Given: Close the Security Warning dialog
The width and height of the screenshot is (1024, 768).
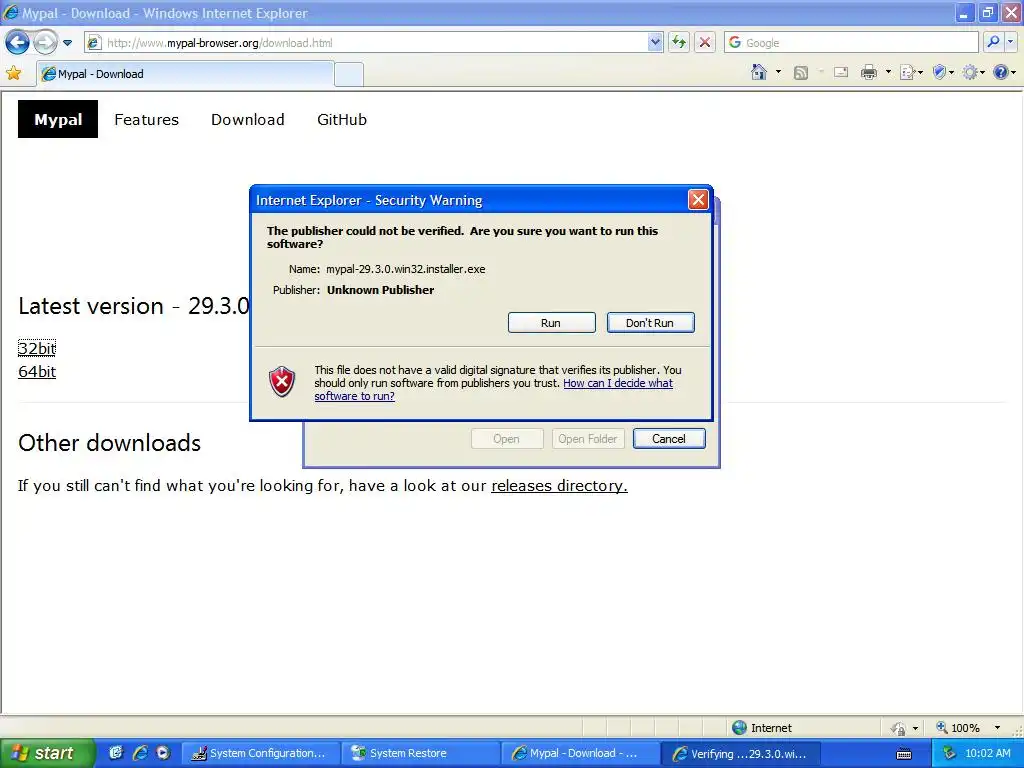Looking at the screenshot, I should (x=698, y=200).
